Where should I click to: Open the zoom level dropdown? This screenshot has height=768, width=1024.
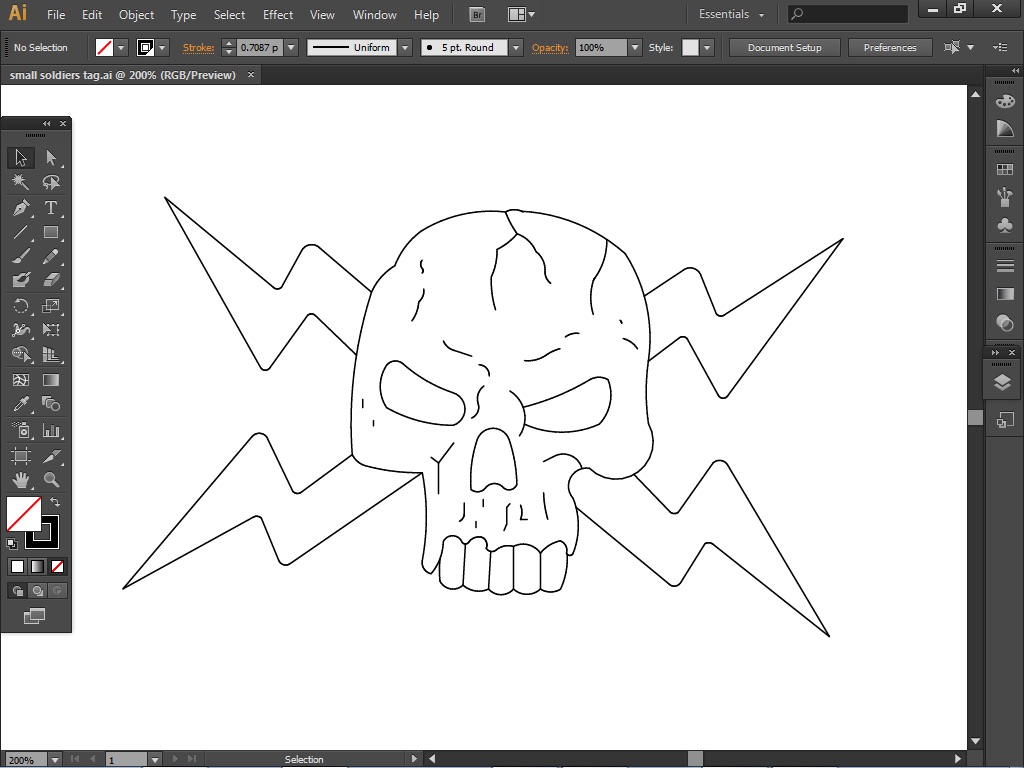point(55,760)
